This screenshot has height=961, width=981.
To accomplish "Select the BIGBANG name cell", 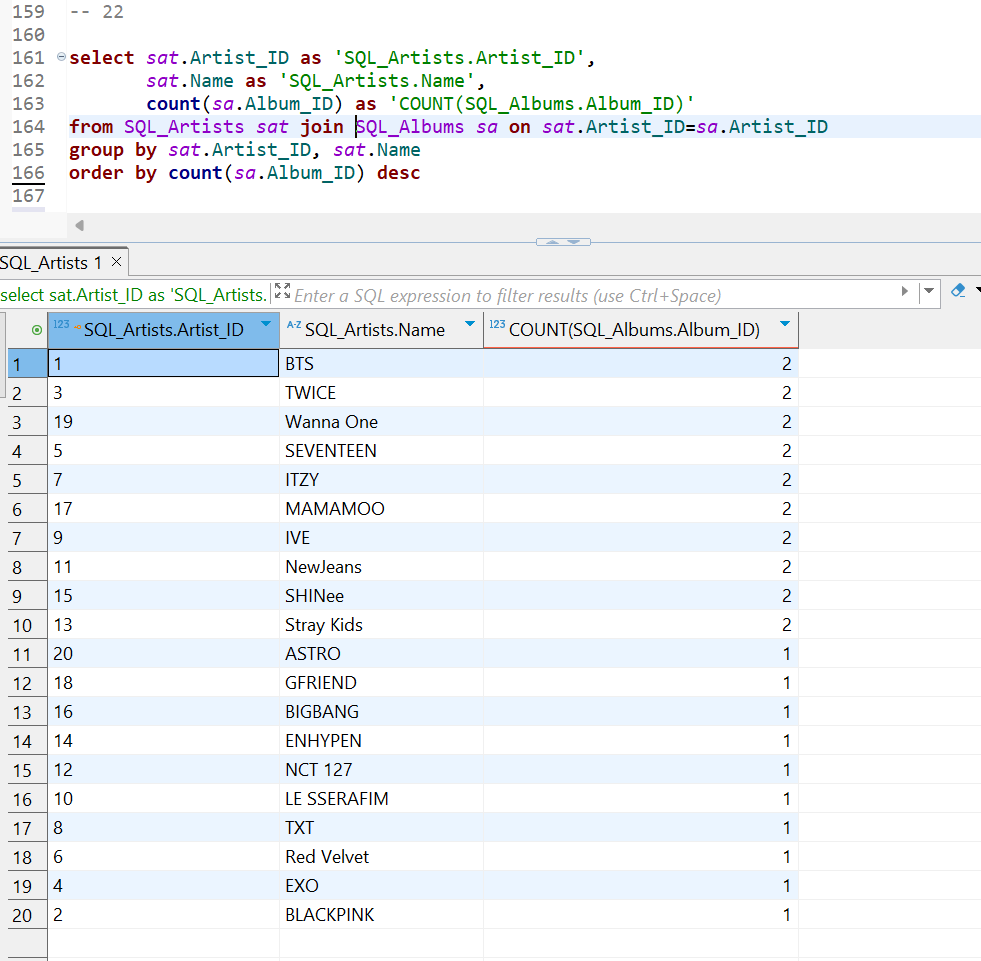I will click(381, 711).
